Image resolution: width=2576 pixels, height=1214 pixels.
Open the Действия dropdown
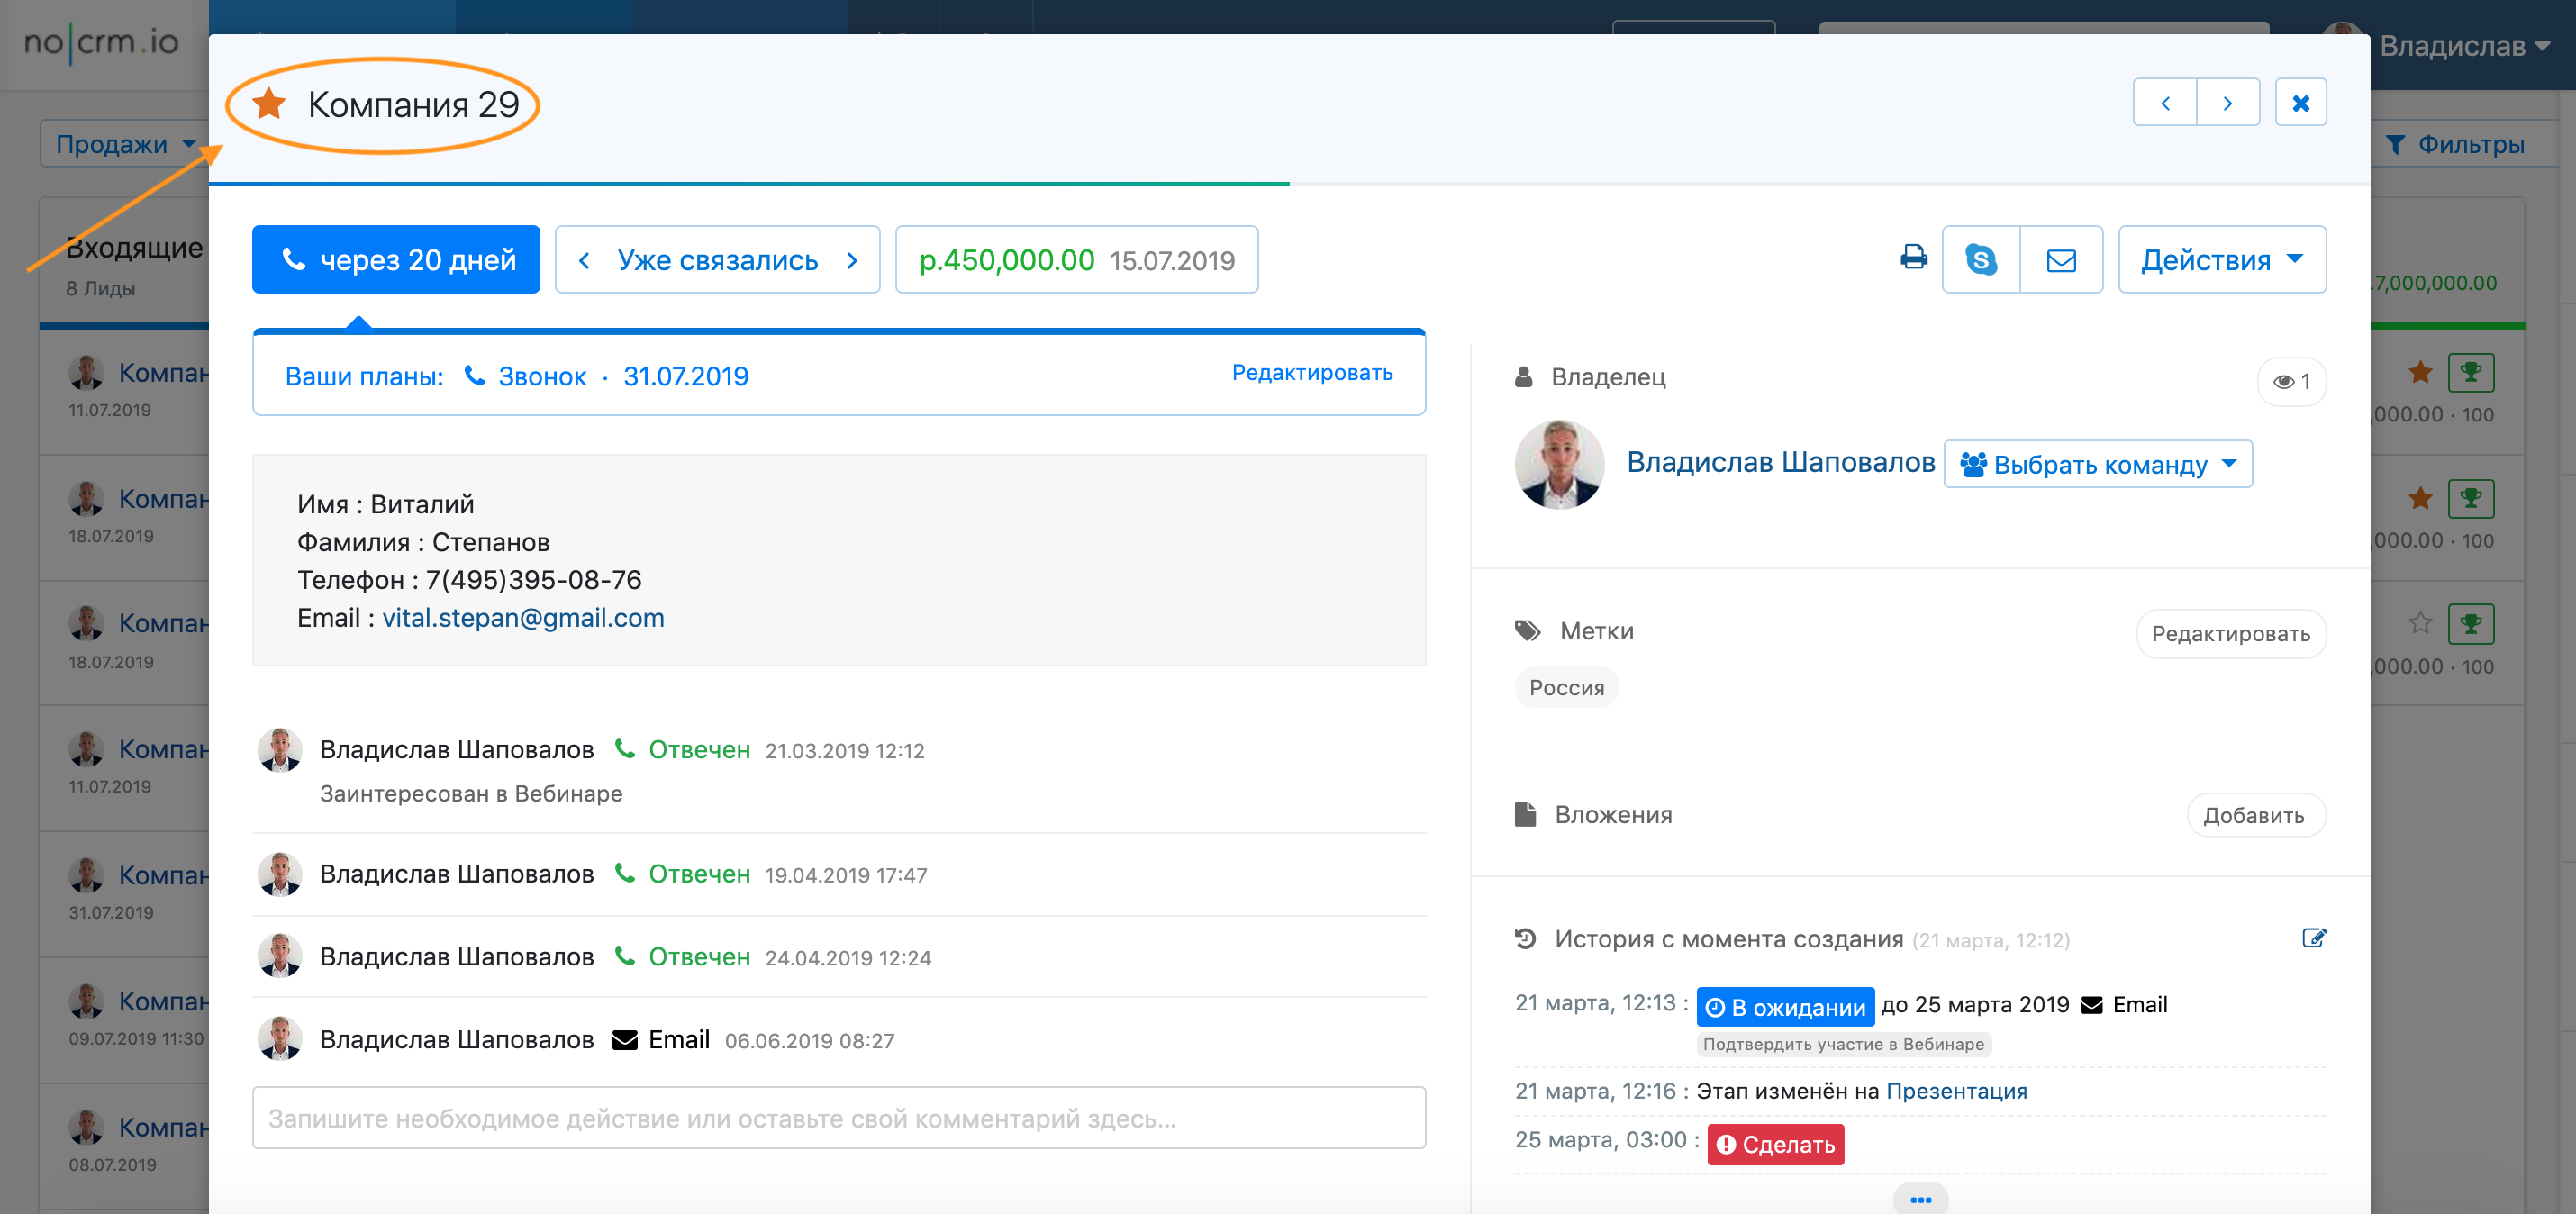click(2221, 260)
